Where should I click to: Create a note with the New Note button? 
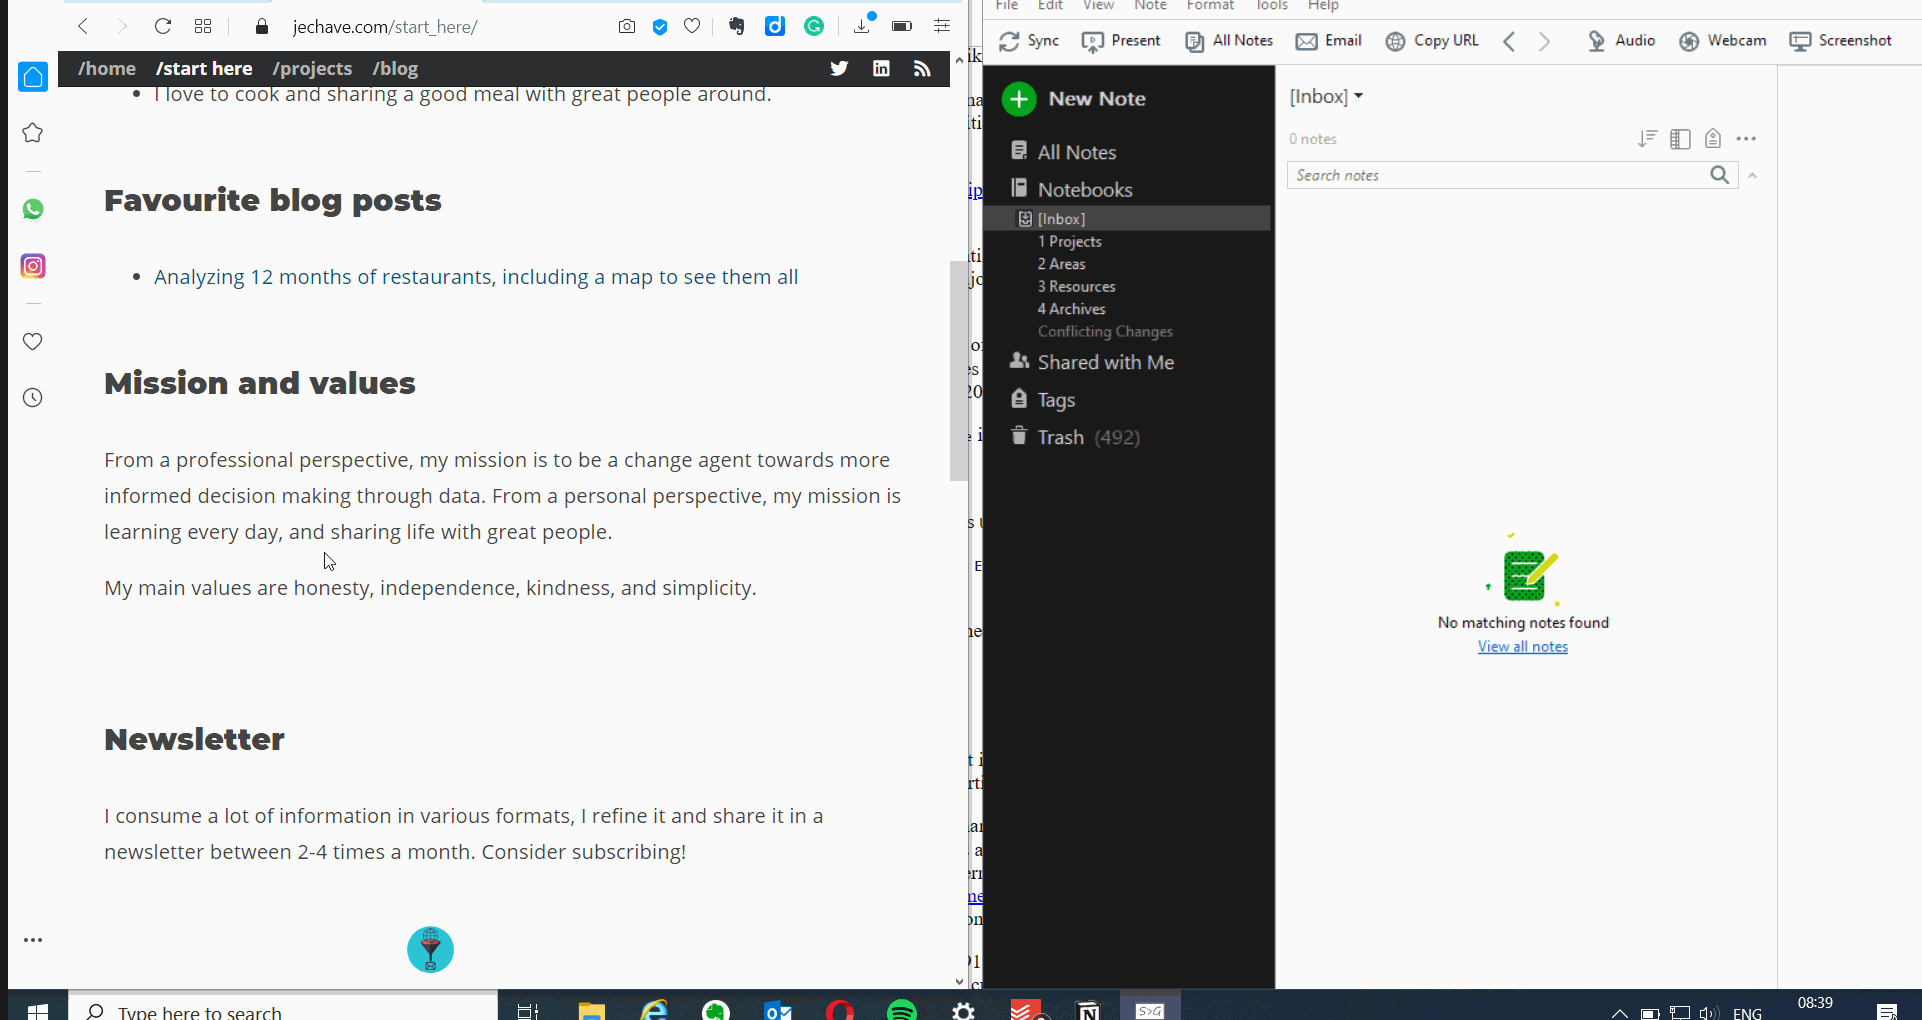click(1073, 98)
